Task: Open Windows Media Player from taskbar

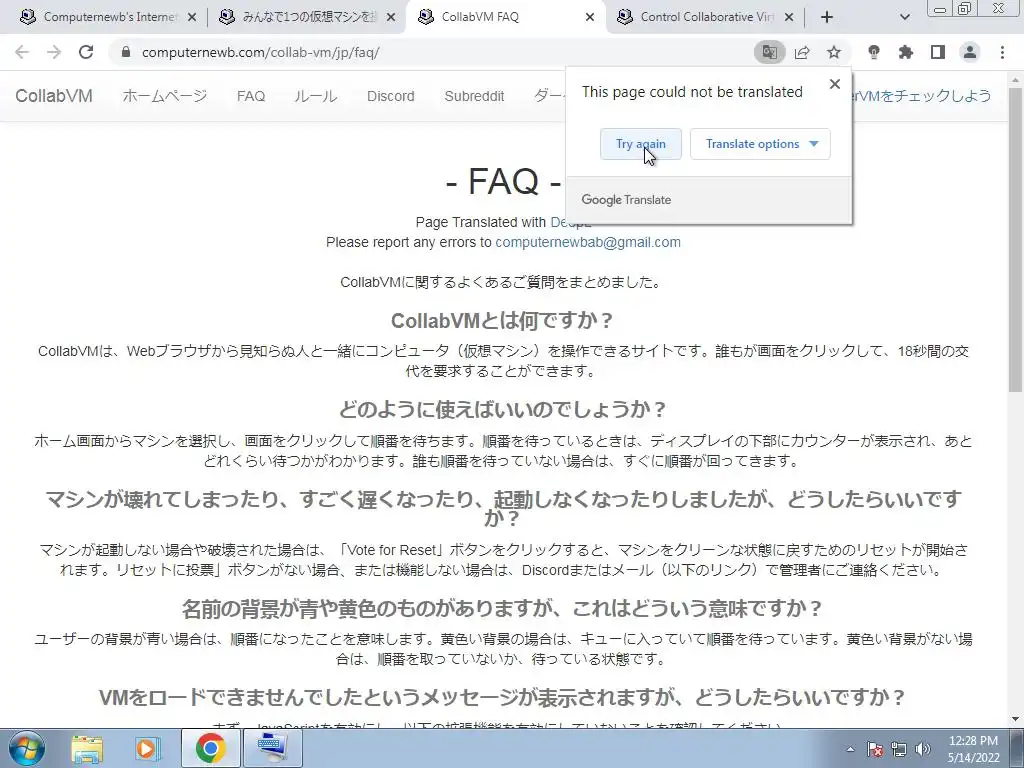Action: coord(148,748)
